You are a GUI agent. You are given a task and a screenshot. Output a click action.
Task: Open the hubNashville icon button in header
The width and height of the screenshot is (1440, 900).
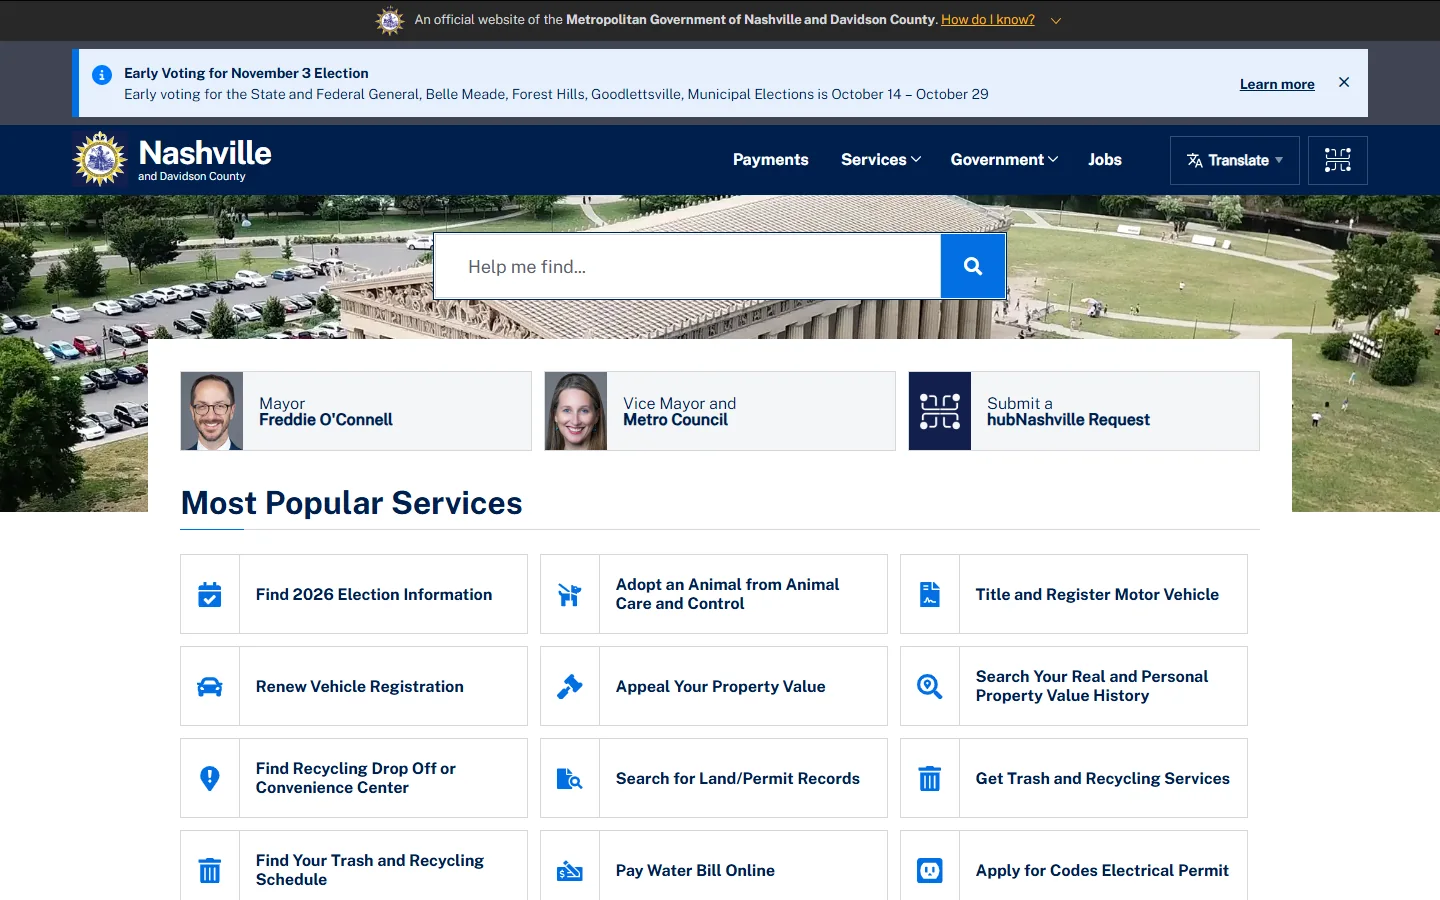[1338, 160]
